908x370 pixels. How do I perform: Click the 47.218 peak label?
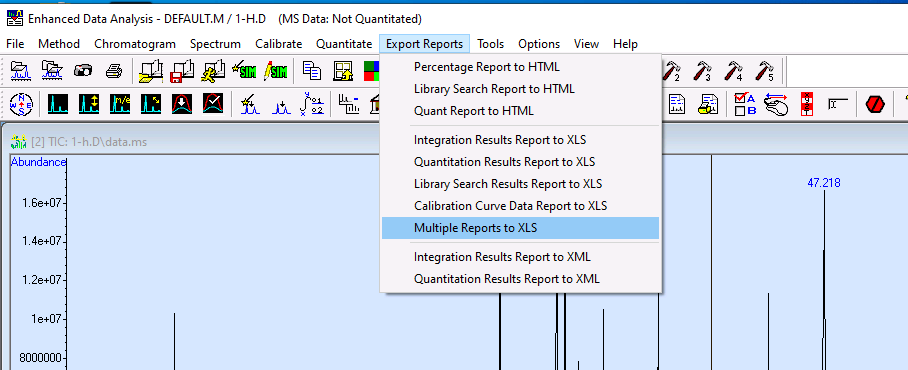pyautogui.click(x=823, y=184)
